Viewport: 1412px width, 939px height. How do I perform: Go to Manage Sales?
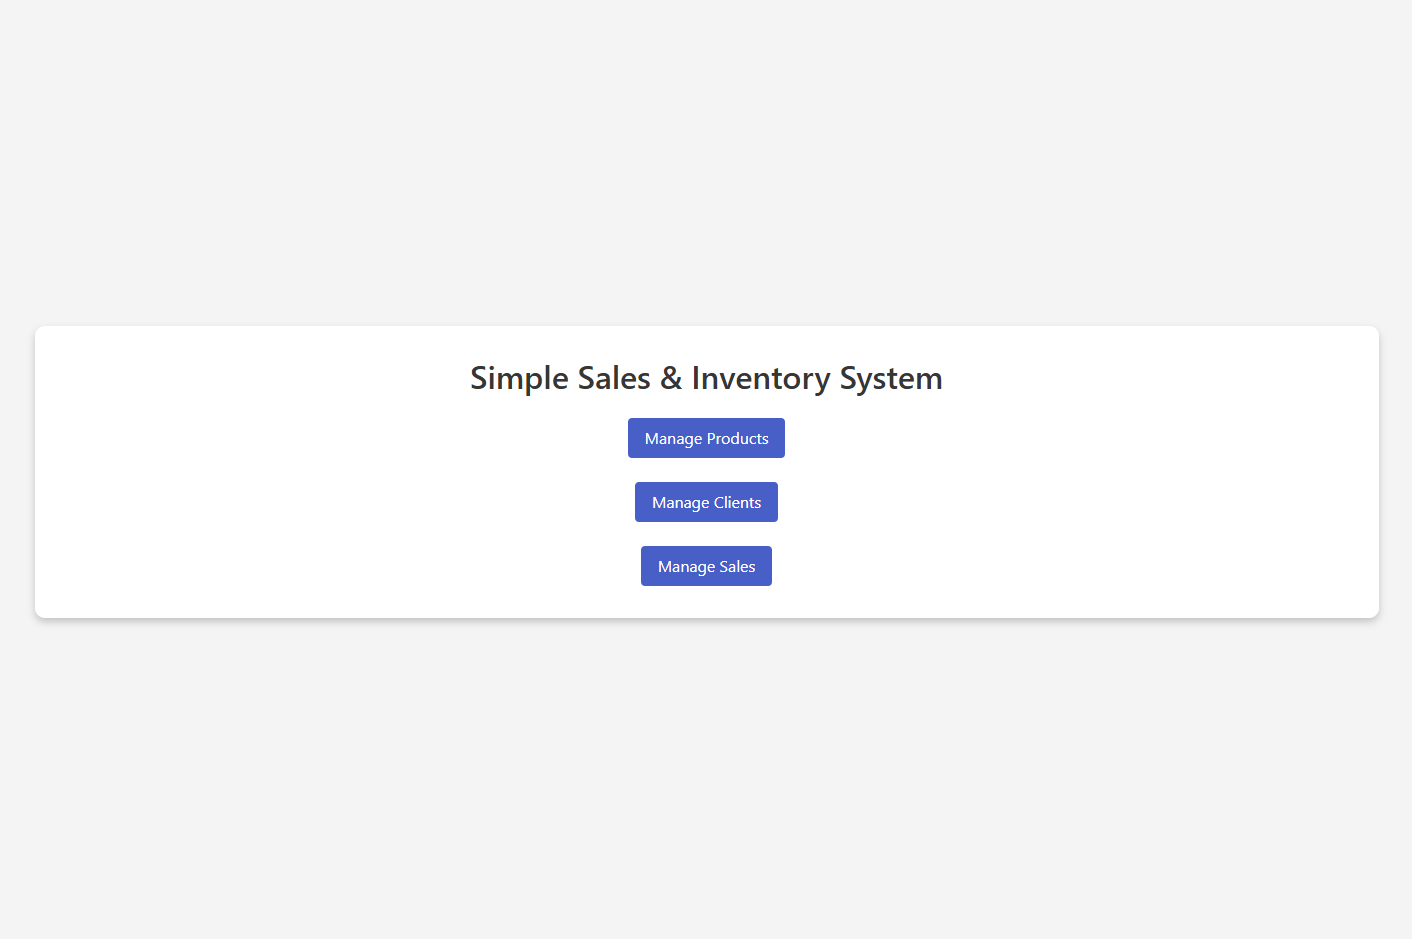point(706,566)
